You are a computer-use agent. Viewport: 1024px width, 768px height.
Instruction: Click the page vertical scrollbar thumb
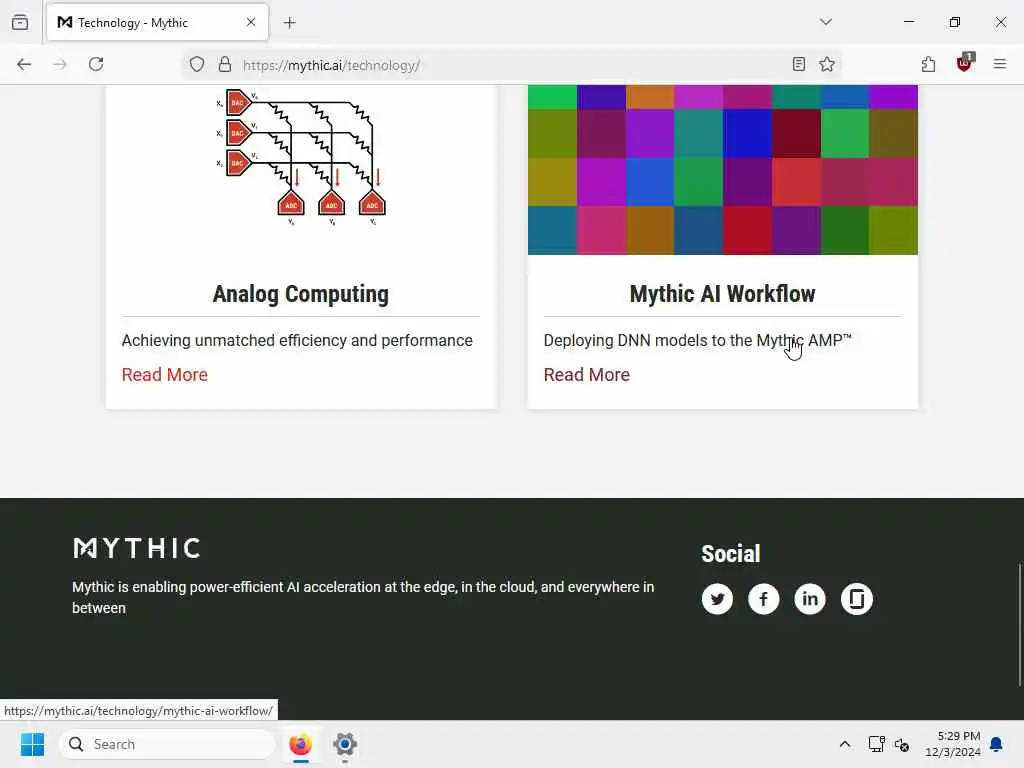click(1019, 625)
